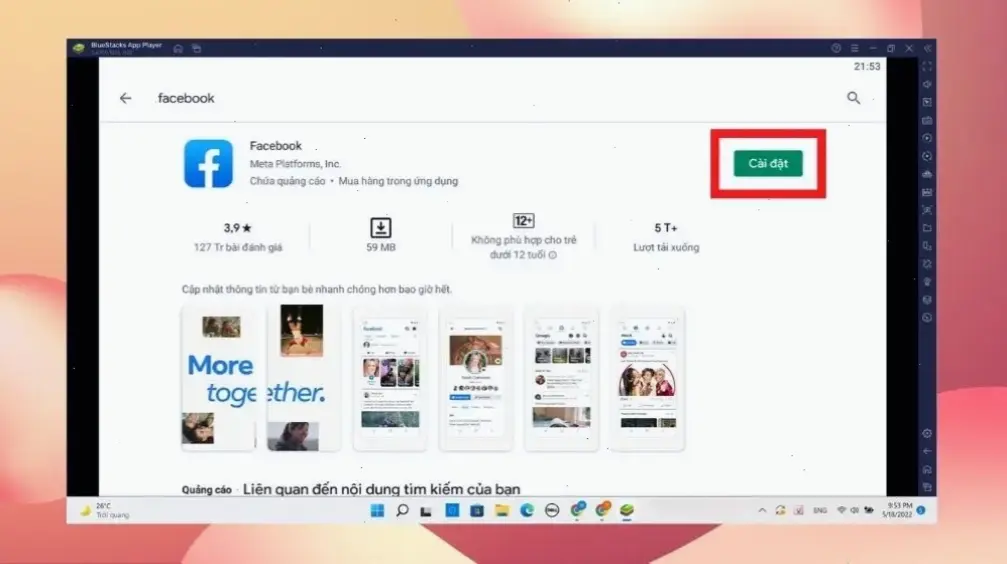The width and height of the screenshot is (1007, 564).
Task: Open the fourth profile page screenshot
Action: pos(475,378)
